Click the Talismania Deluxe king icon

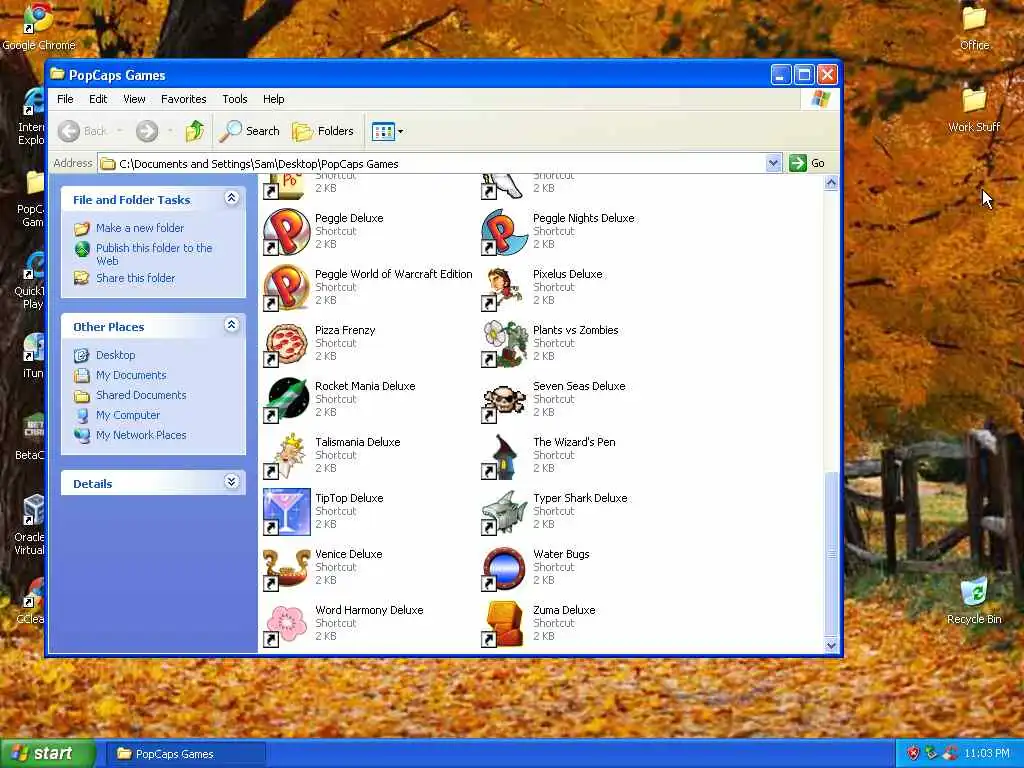pyautogui.click(x=286, y=456)
